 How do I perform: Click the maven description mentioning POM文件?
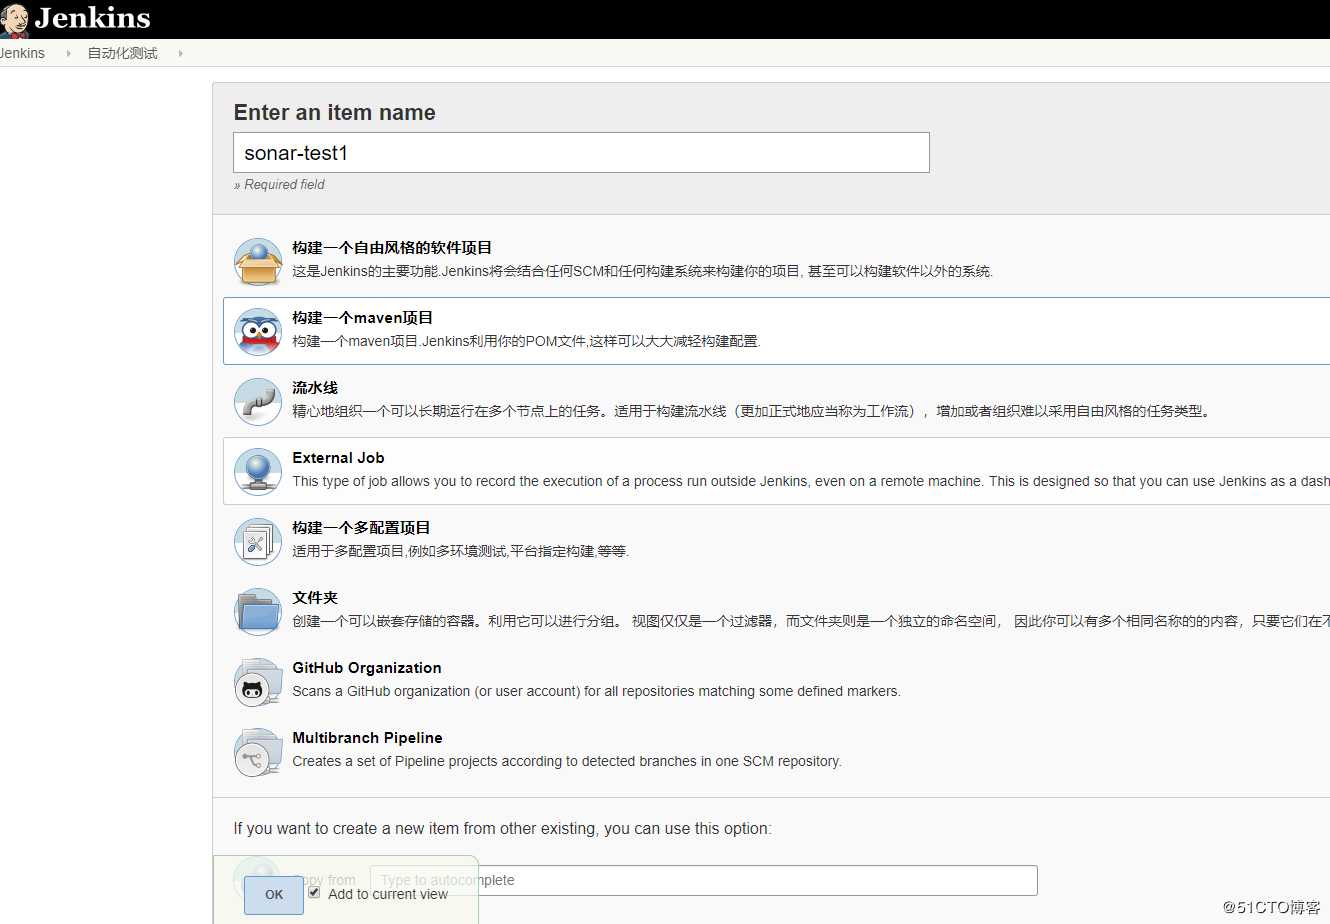[x=526, y=341]
